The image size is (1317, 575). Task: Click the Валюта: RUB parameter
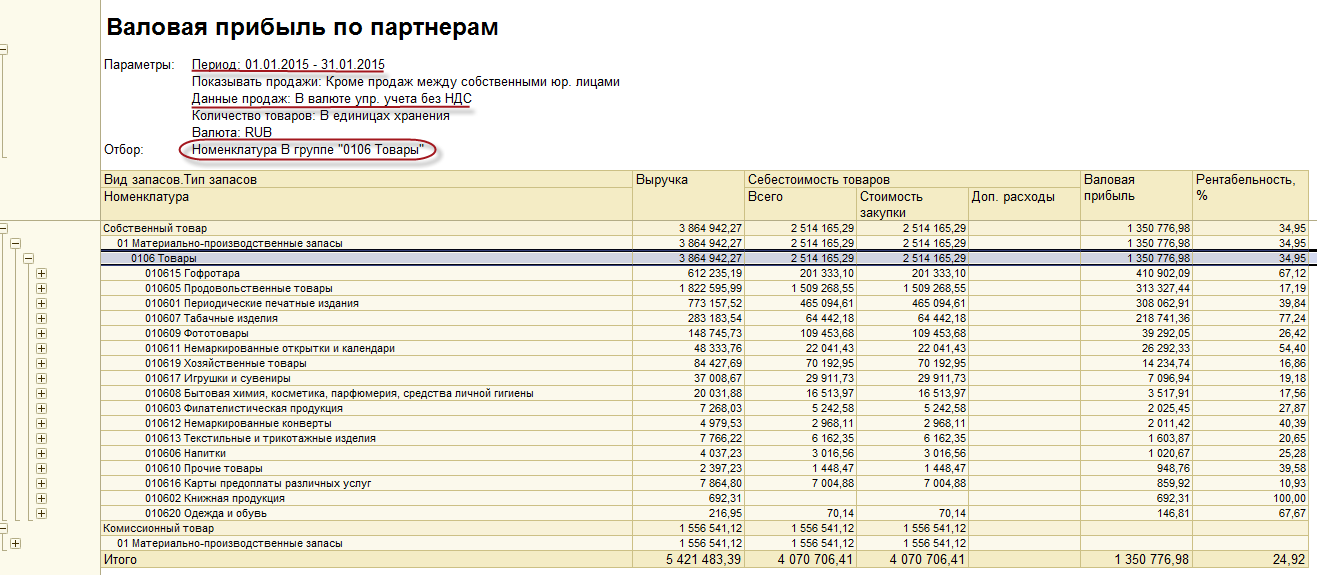[x=232, y=133]
